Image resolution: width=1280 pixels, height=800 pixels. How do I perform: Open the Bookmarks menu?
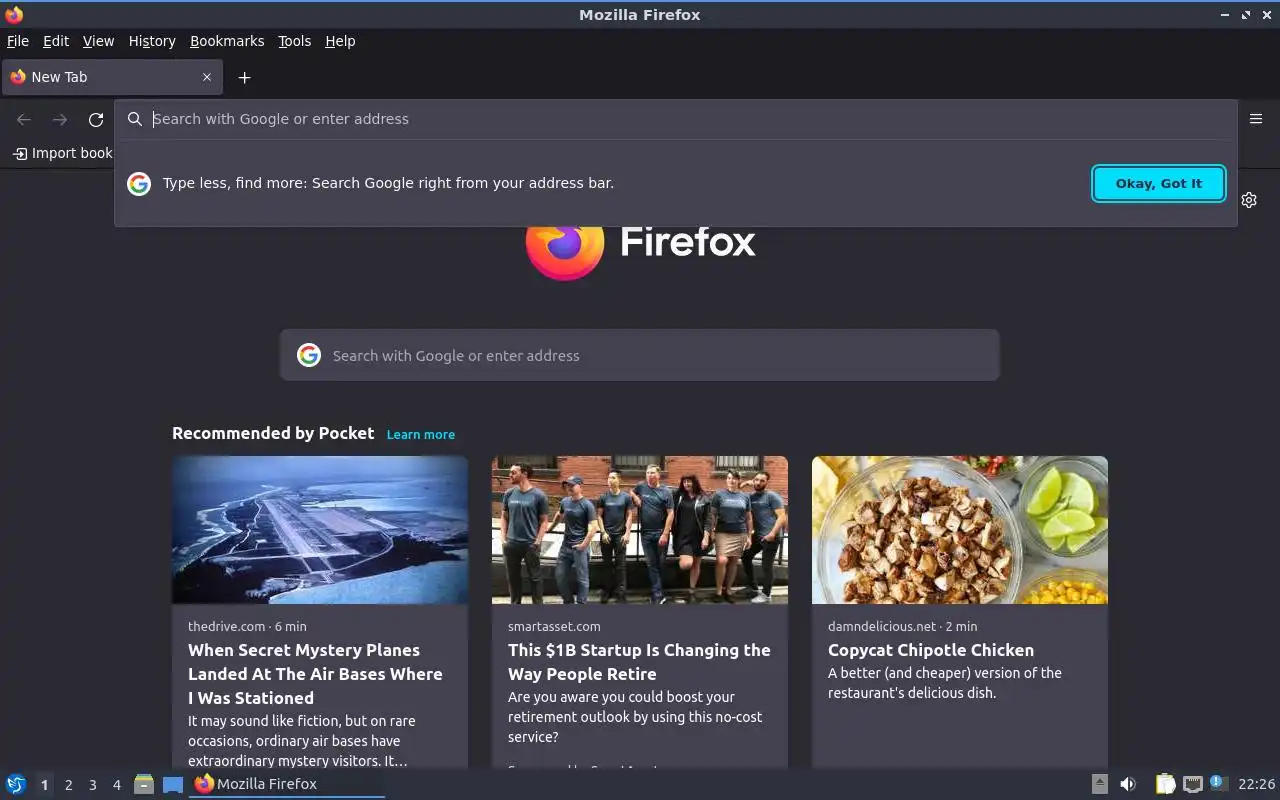coord(227,41)
